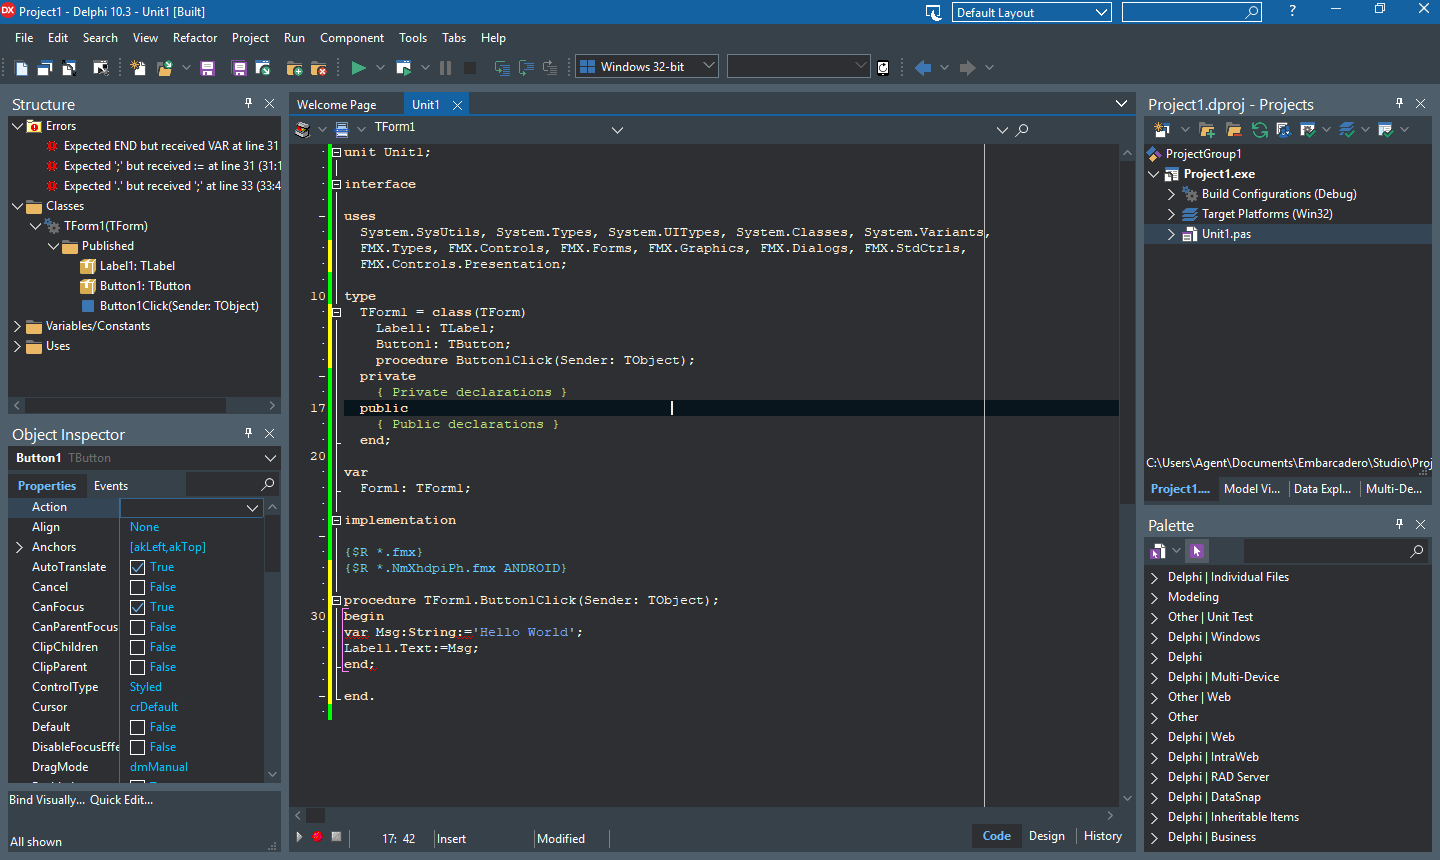Click the magnifier icon in code editor navigation bar

click(x=1022, y=130)
